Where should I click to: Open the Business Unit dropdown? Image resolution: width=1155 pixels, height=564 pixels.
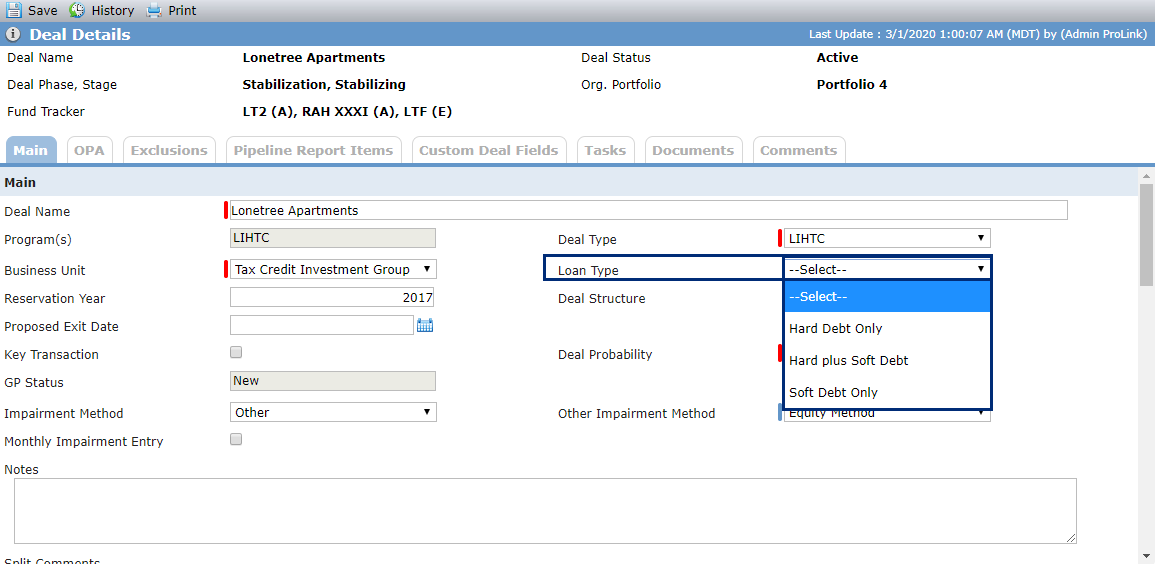point(333,269)
